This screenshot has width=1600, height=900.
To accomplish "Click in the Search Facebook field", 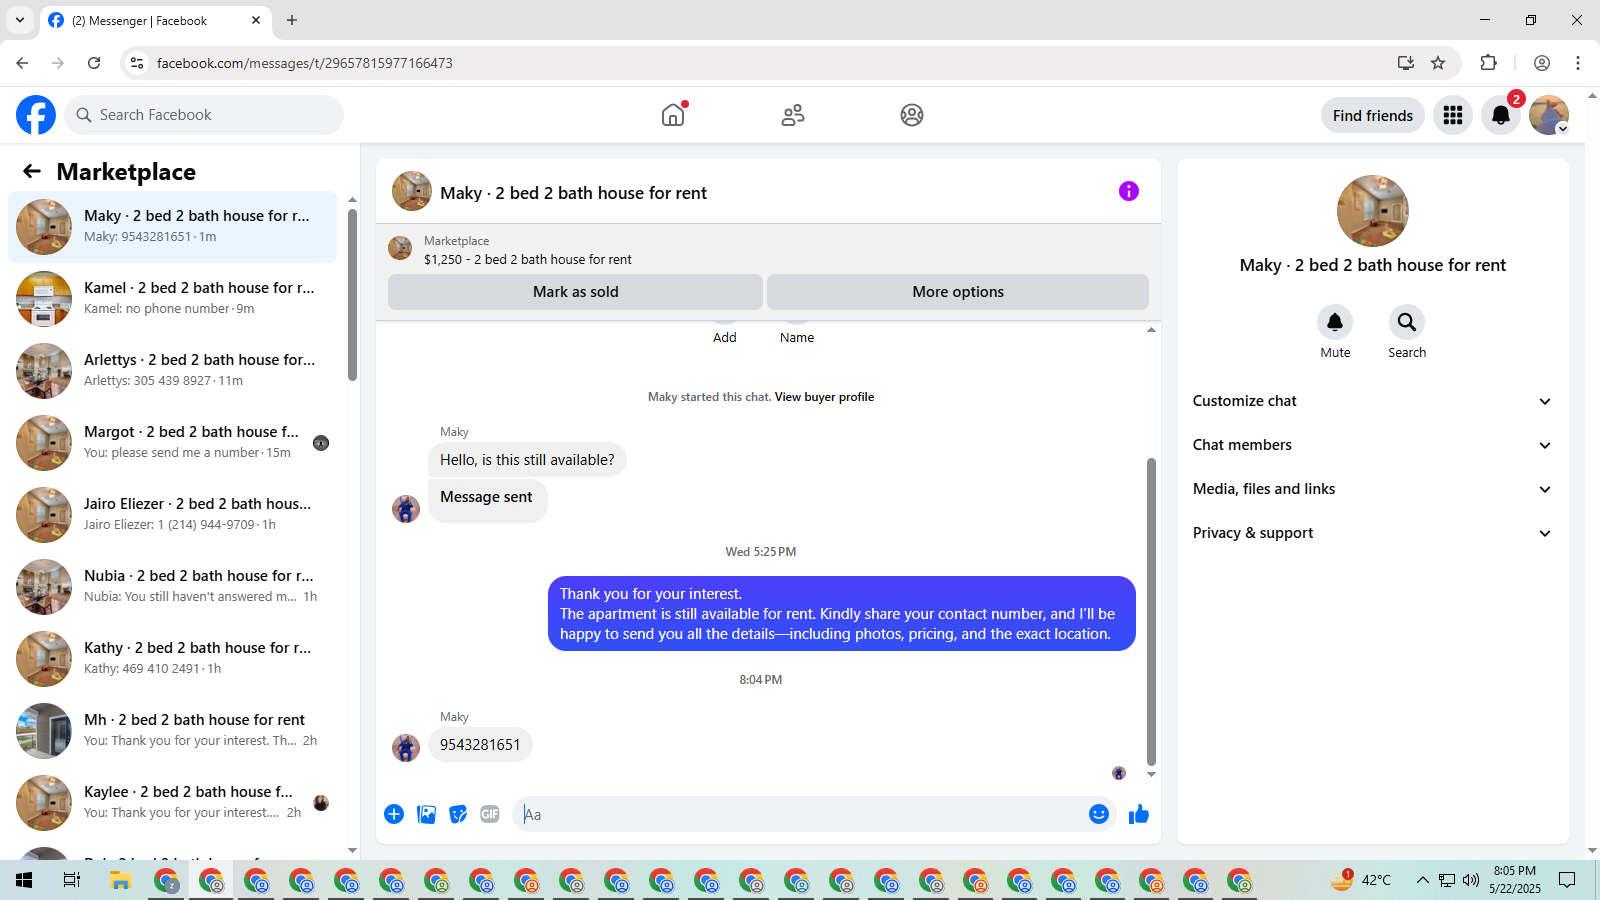I will [204, 115].
